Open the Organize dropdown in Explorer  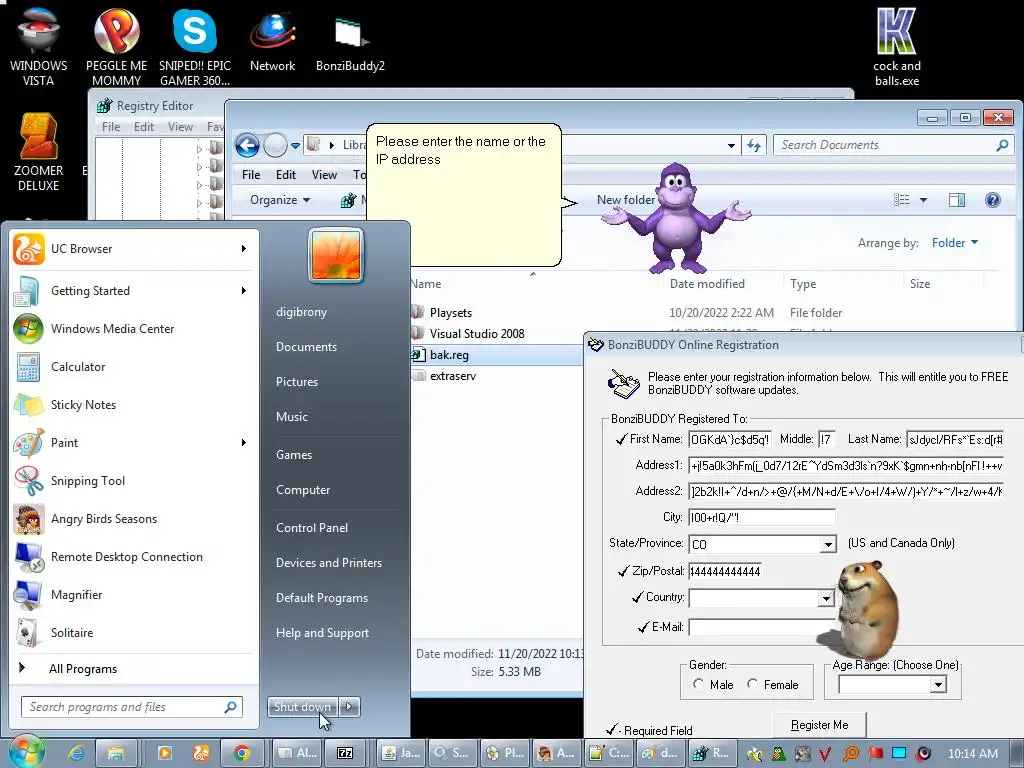280,200
